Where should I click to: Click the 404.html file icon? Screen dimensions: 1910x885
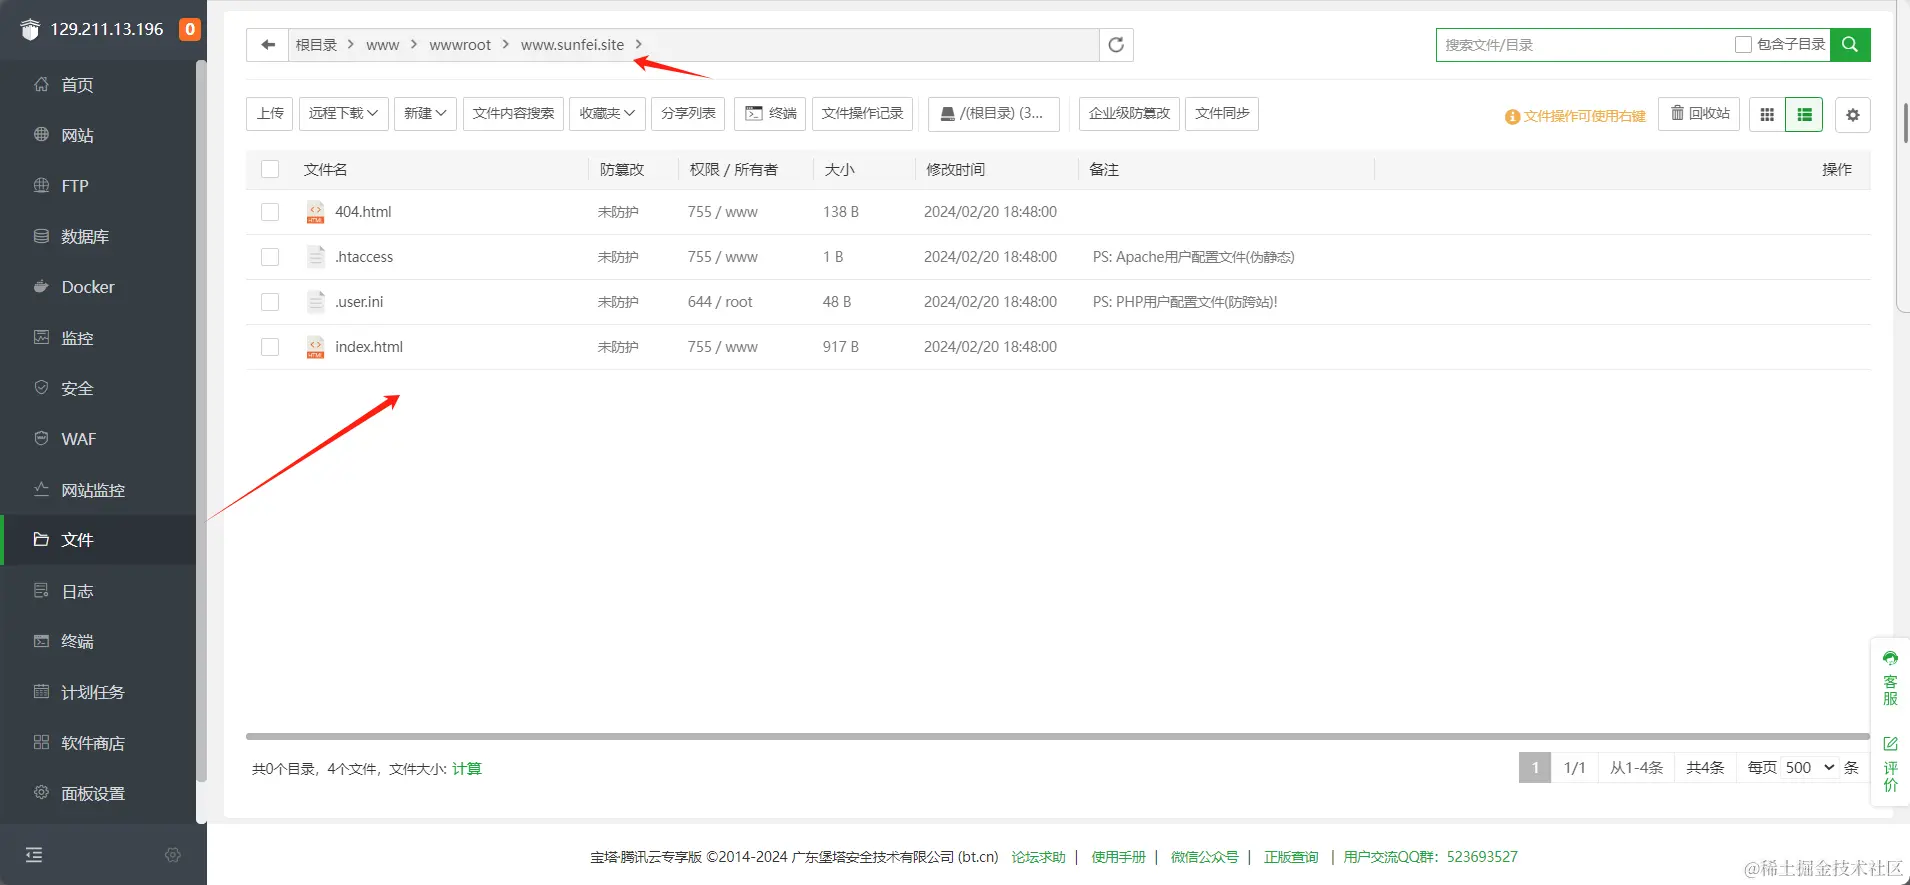coord(315,212)
